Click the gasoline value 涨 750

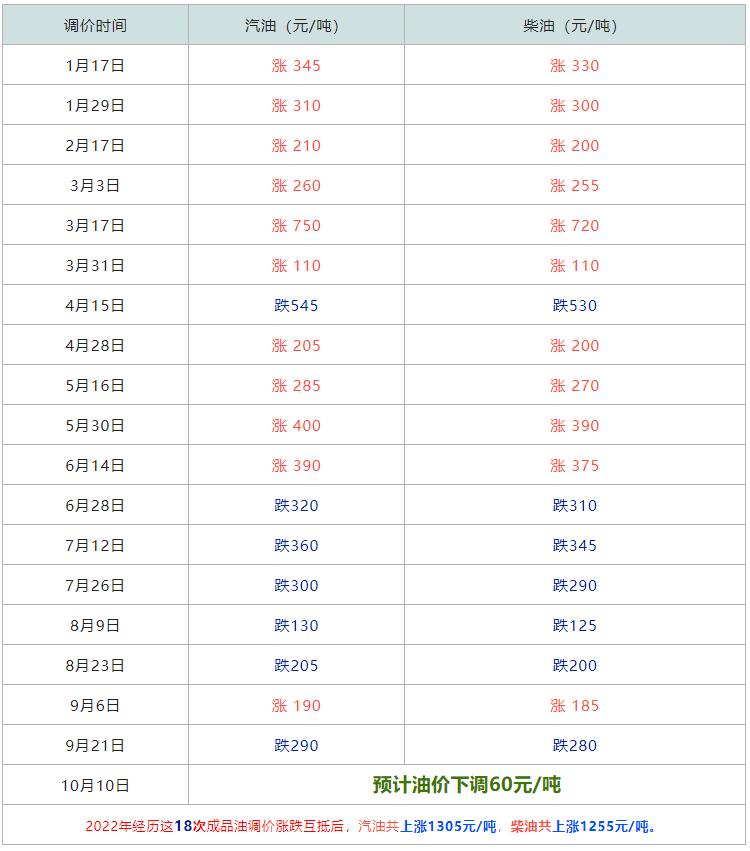296,226
